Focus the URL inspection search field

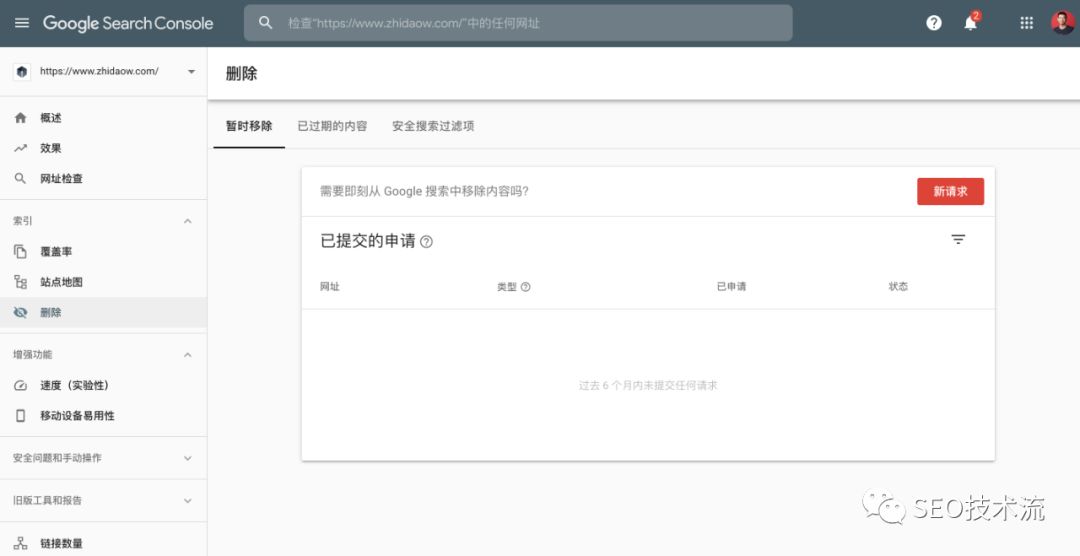[x=520, y=23]
